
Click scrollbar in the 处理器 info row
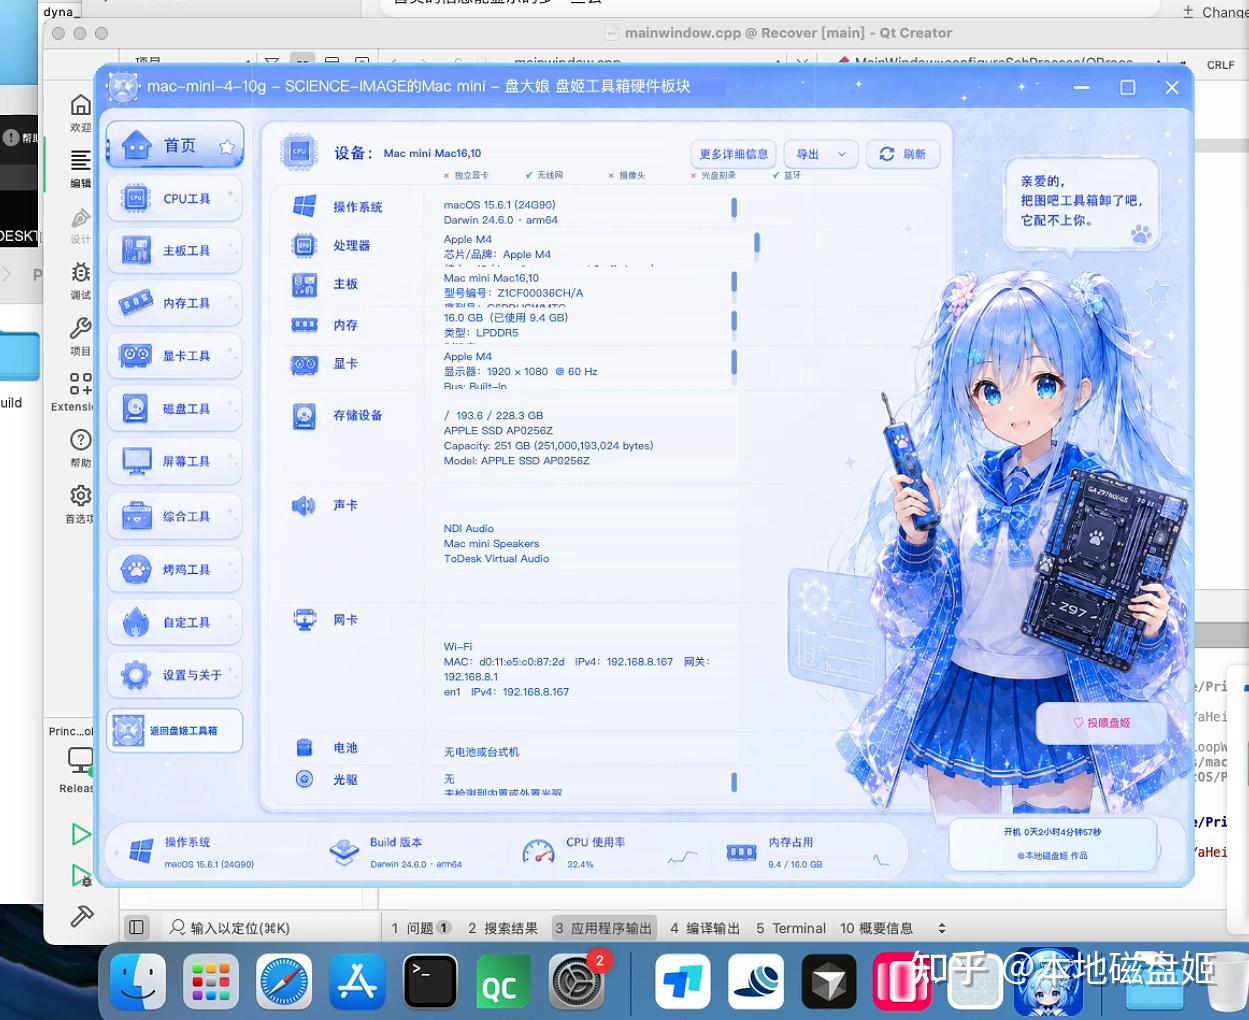(x=757, y=242)
